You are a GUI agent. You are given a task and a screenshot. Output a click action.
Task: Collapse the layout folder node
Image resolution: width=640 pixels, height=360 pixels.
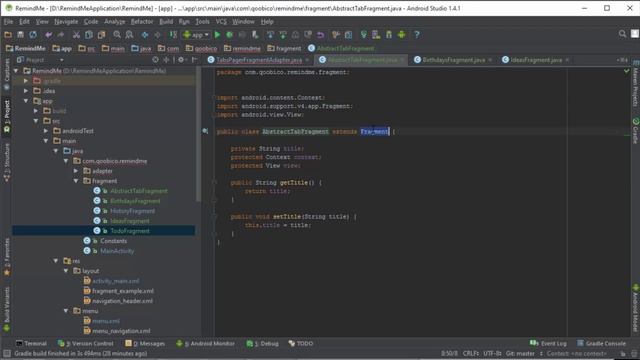point(66,271)
